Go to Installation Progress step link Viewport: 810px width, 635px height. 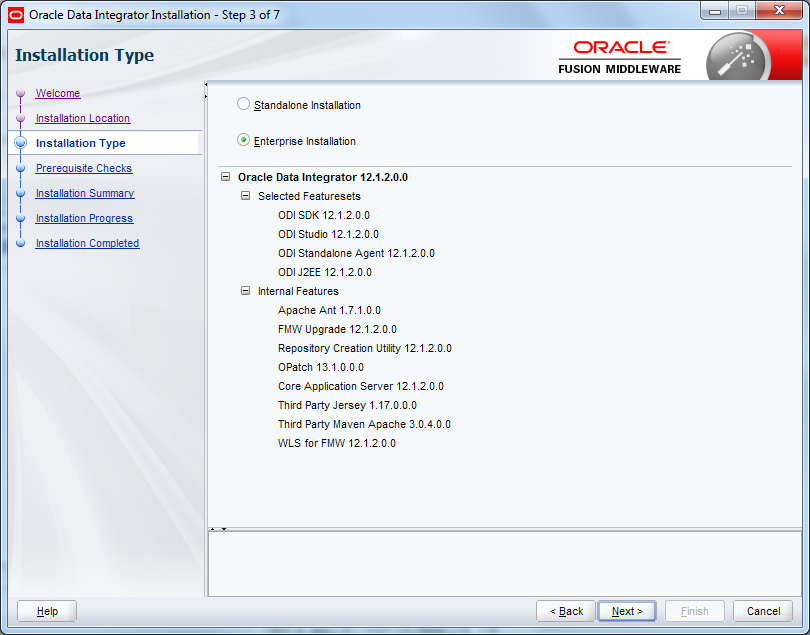pyautogui.click(x=84, y=219)
